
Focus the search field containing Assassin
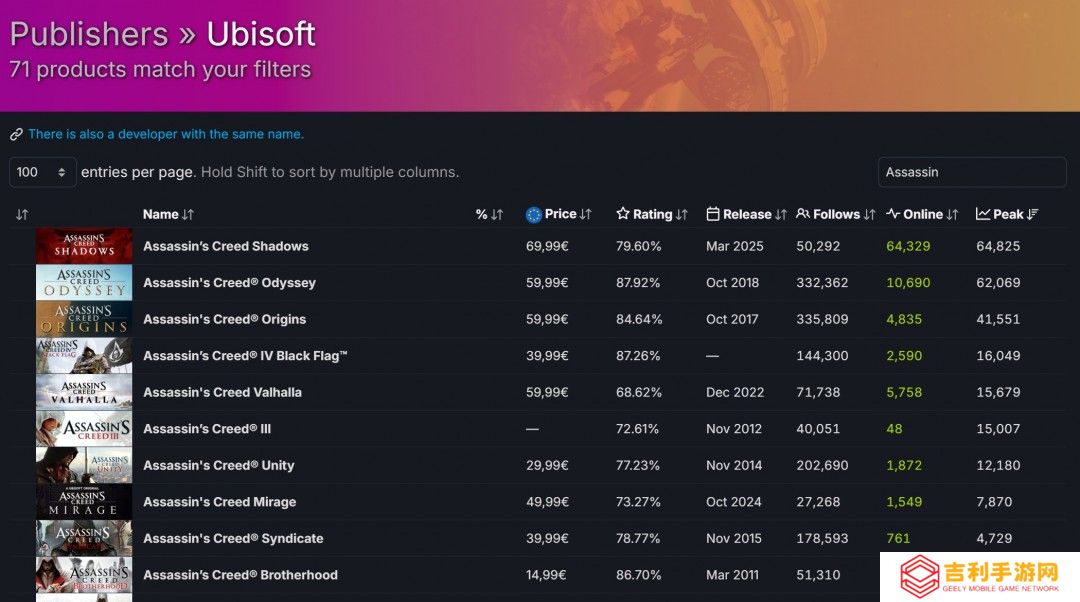972,172
